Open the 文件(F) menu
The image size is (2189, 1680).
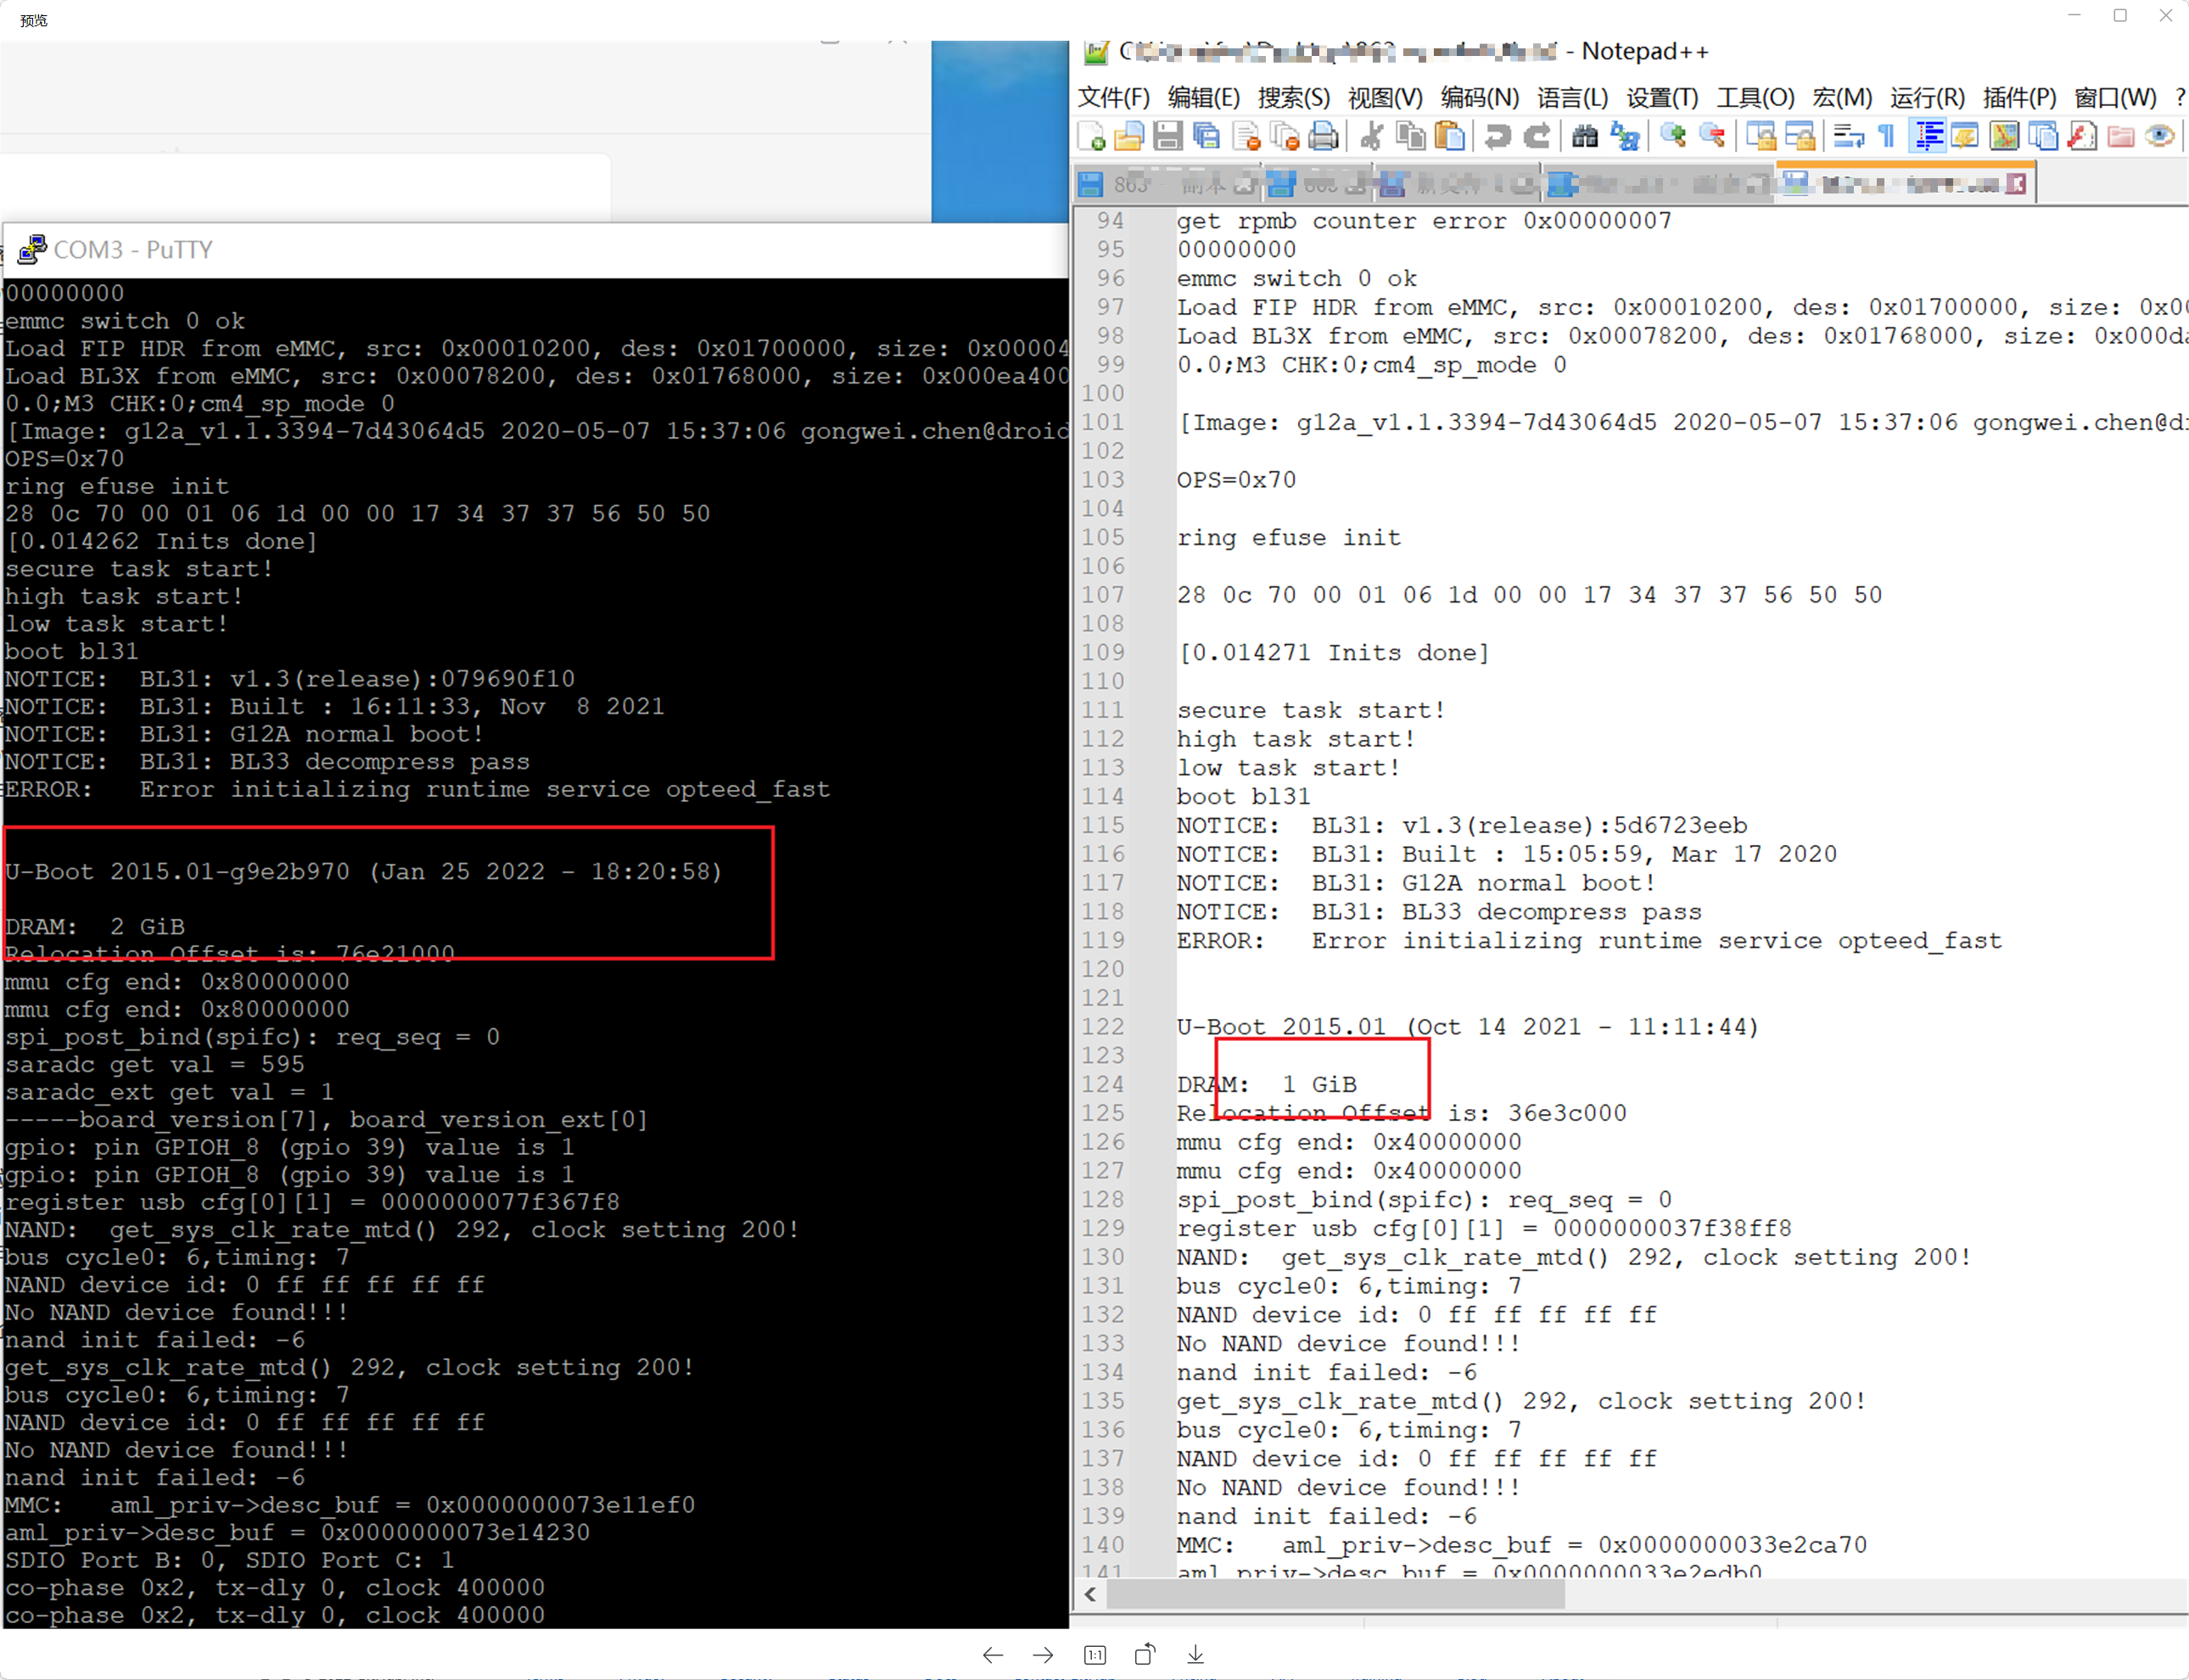click(1113, 98)
